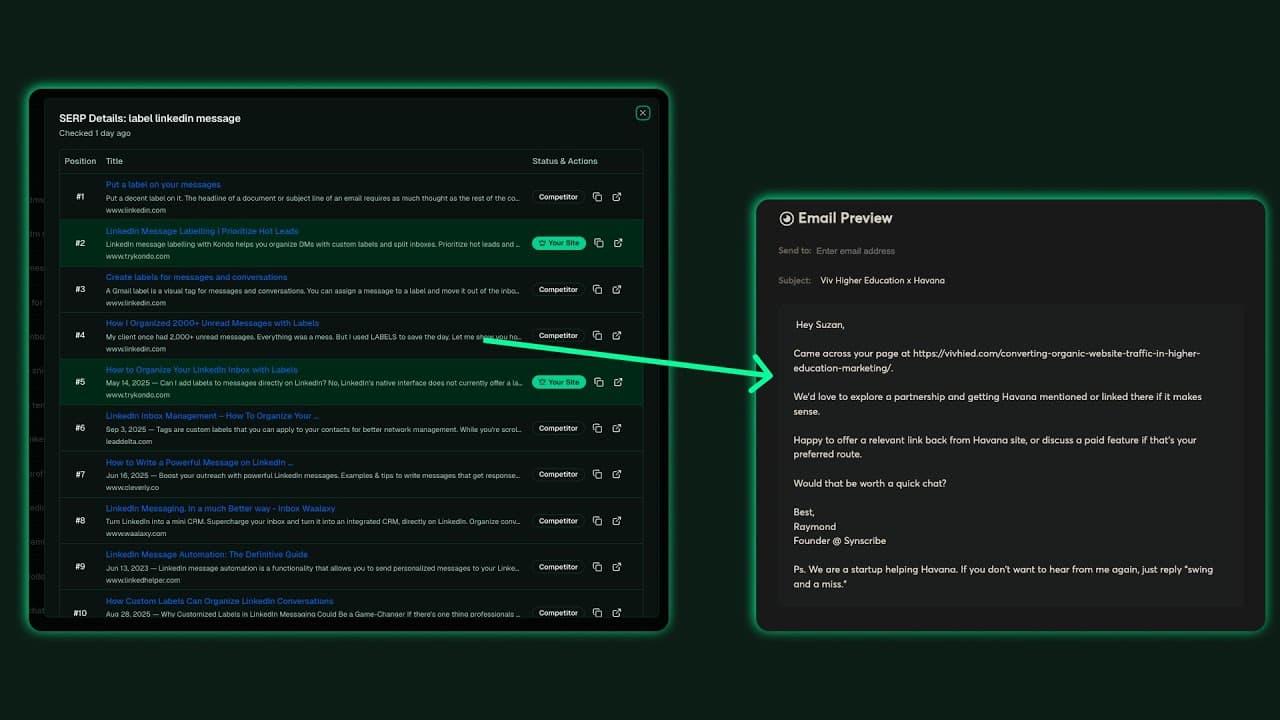The image size is (1280, 720).
Task: Open result #4 with the external link icon
Action: [x=617, y=336]
